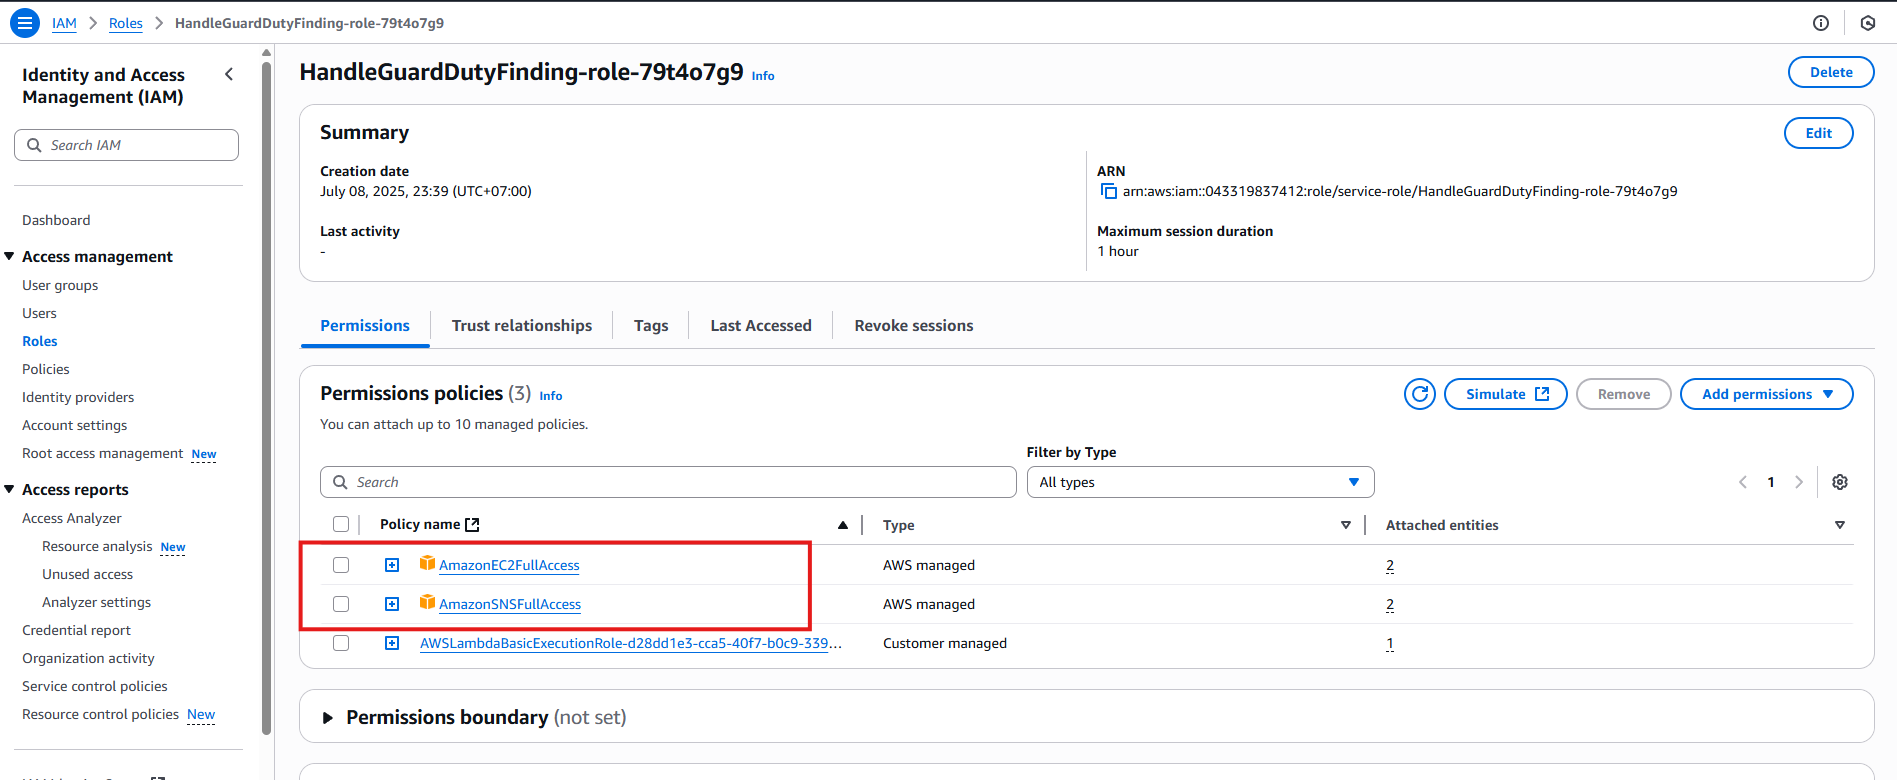Open Account settings in the sidebar

[75, 425]
